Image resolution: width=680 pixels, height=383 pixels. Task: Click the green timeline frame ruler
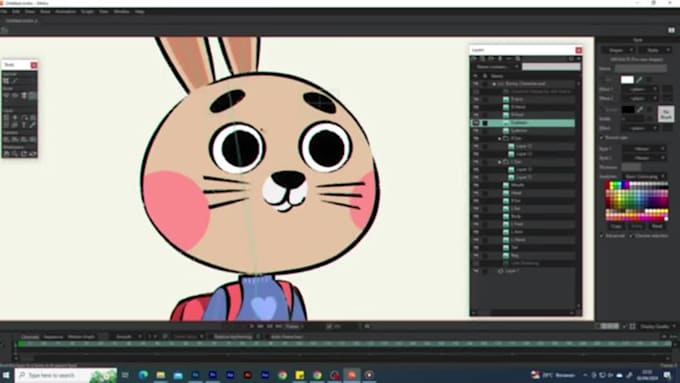coord(343,344)
